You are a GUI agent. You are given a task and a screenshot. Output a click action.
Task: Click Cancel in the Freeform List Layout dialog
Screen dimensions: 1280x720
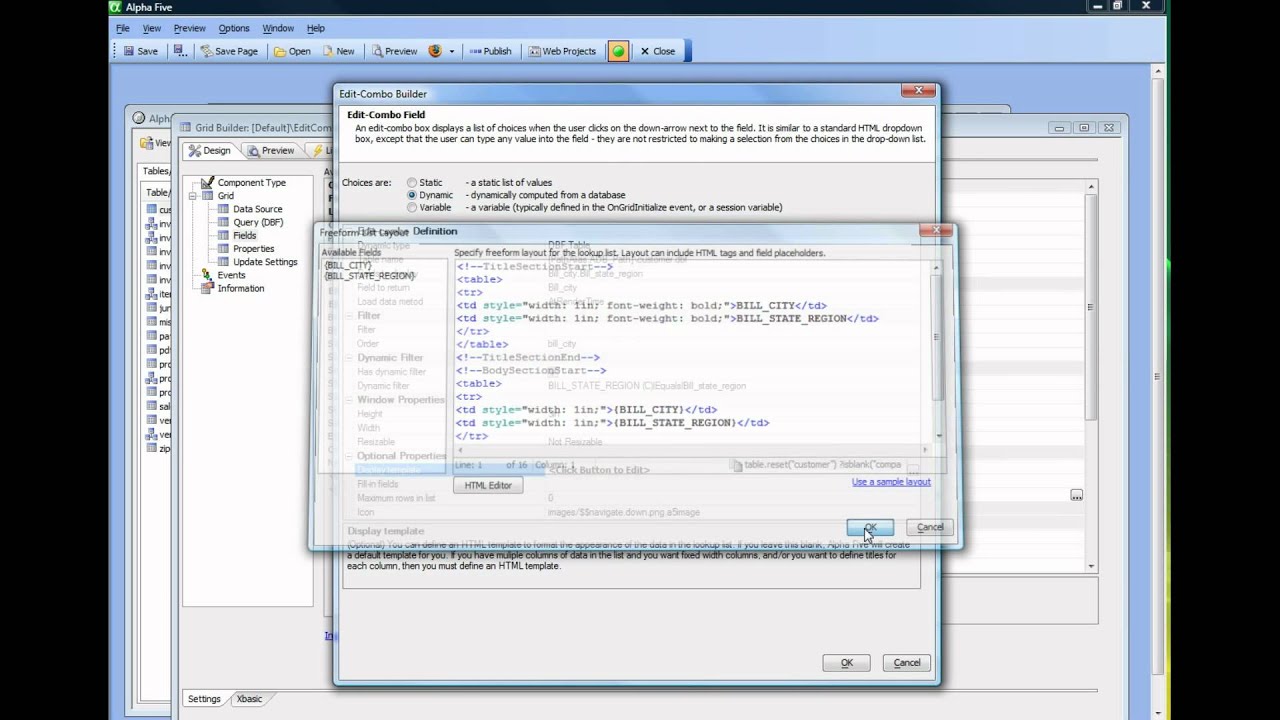(930, 527)
